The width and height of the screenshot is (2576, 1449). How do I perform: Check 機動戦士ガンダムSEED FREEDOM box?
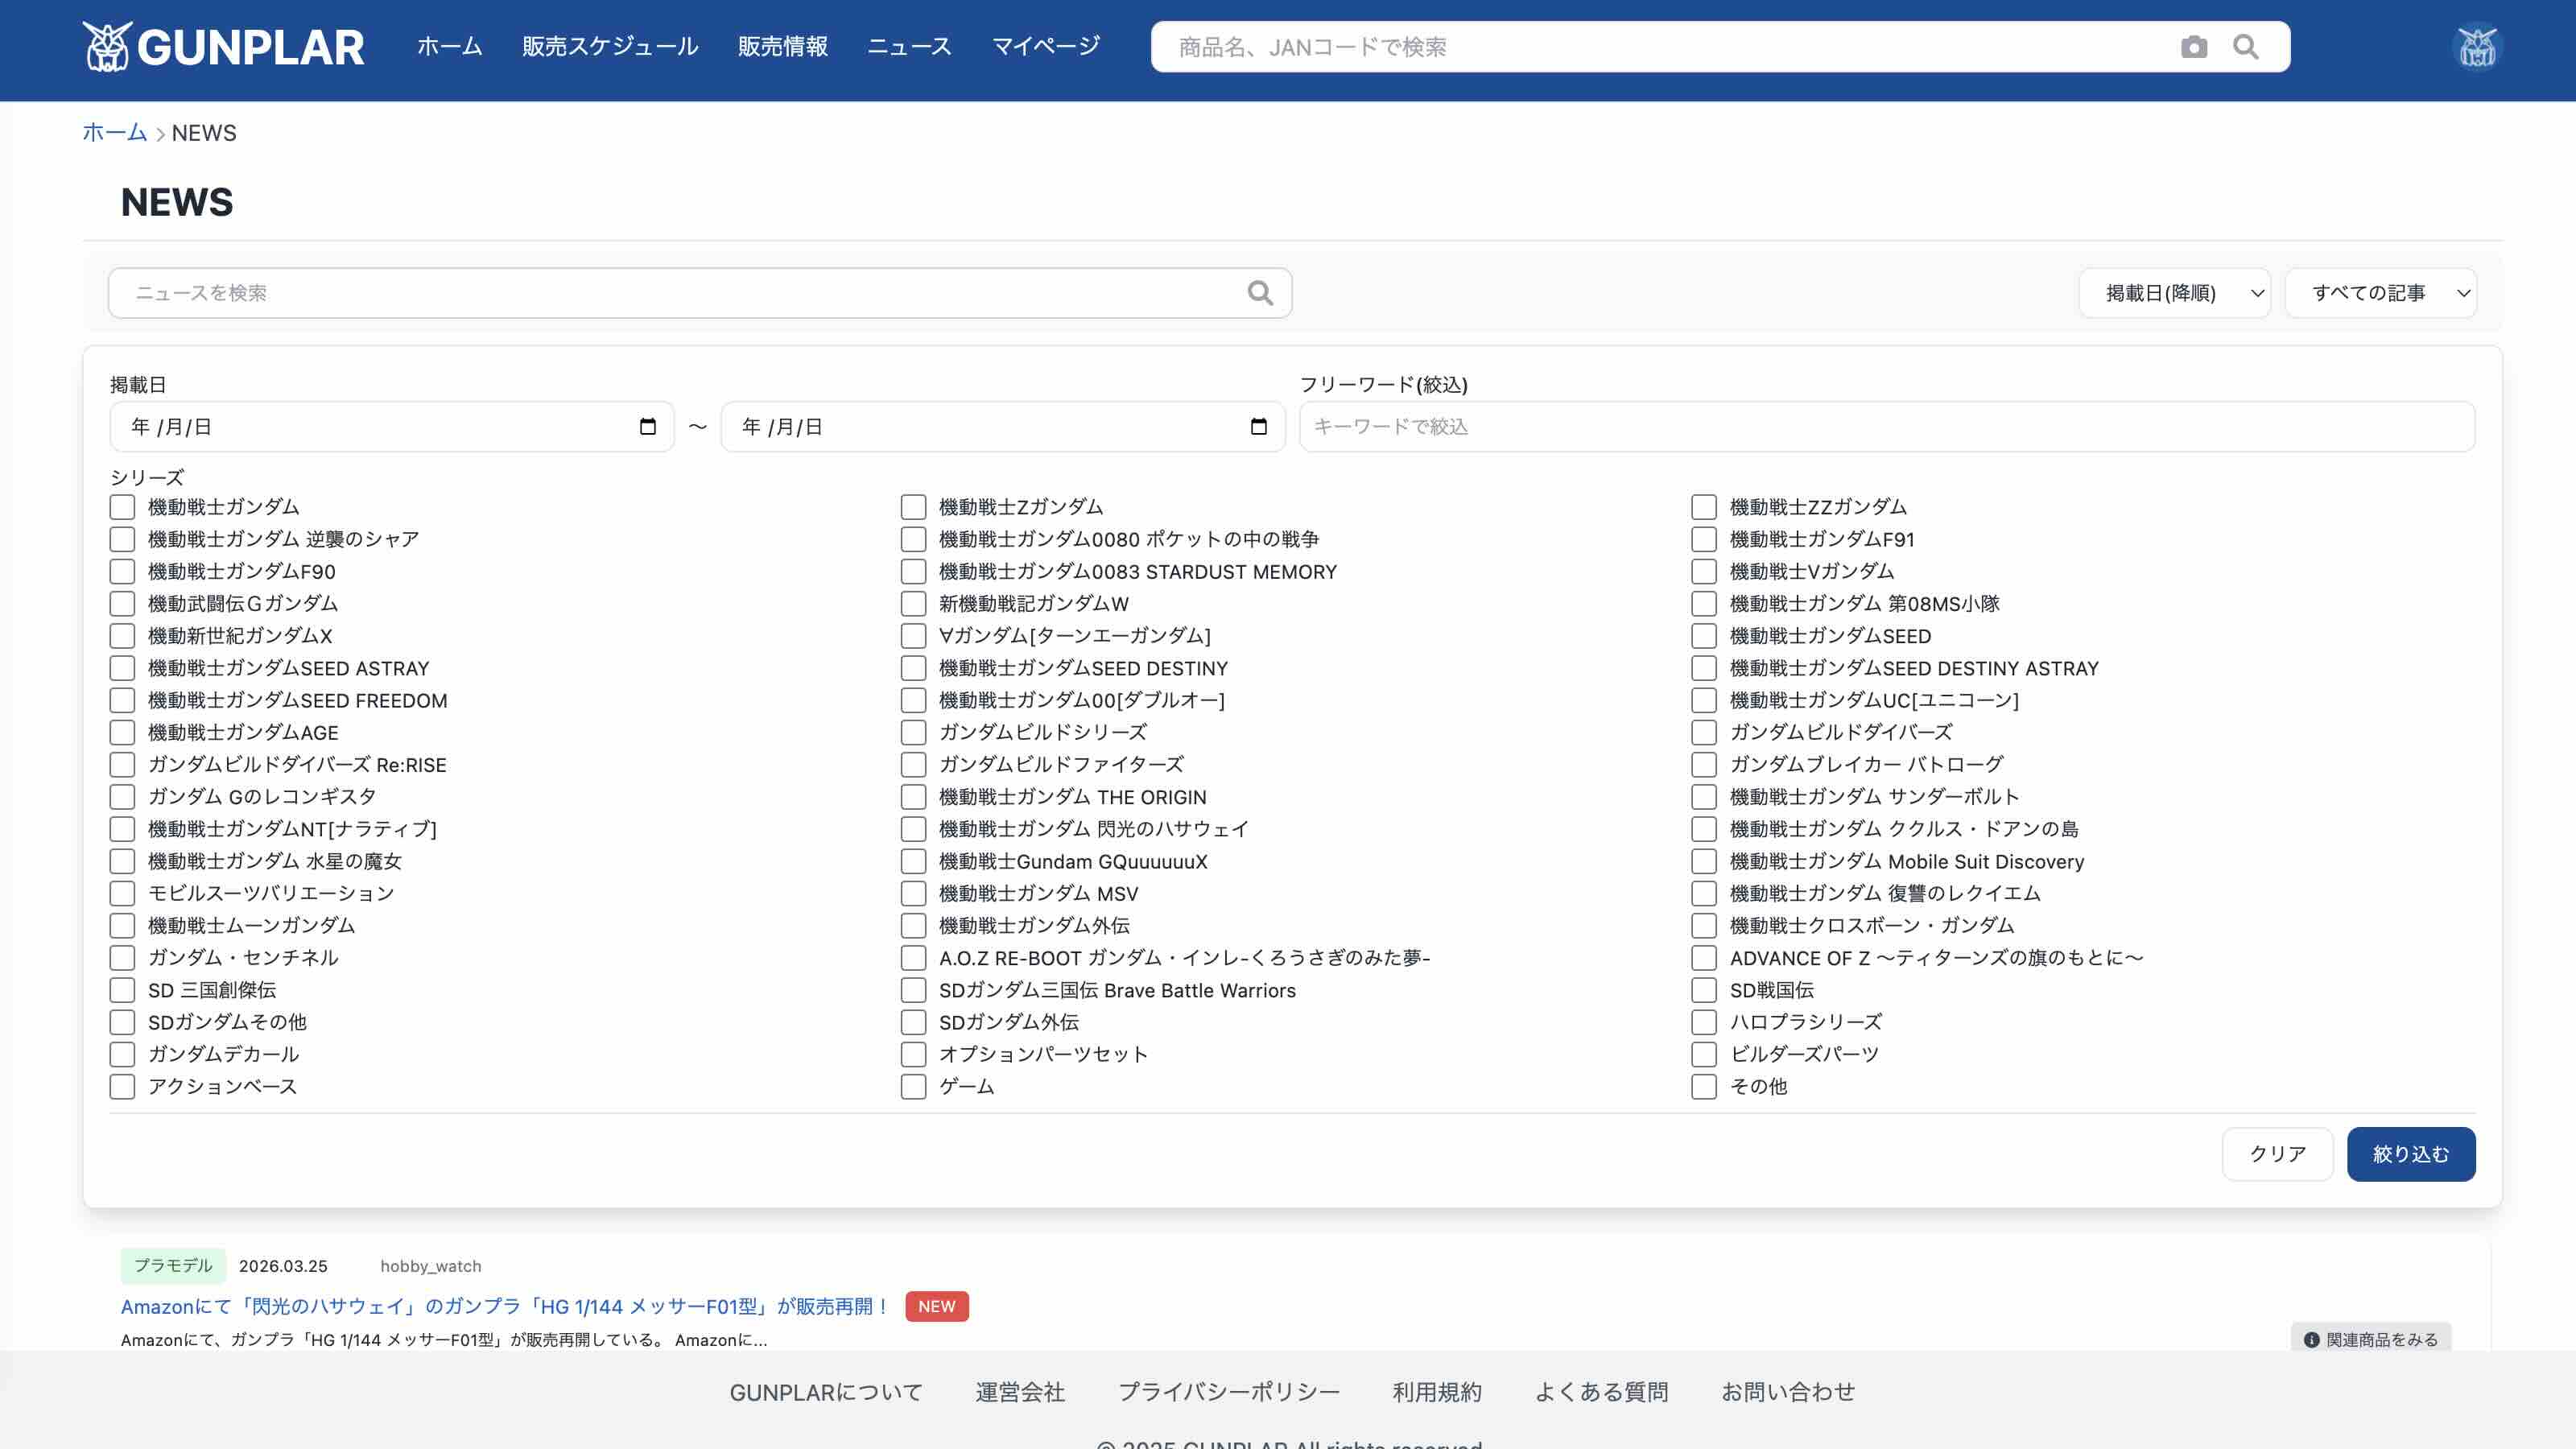click(x=122, y=700)
